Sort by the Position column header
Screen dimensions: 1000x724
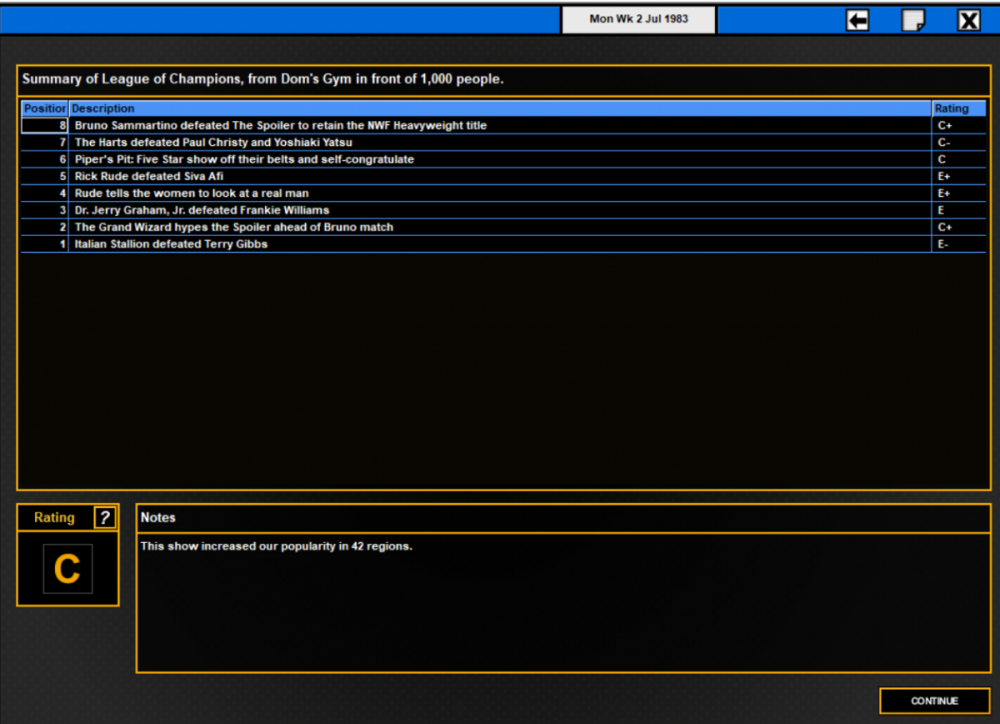click(x=45, y=108)
